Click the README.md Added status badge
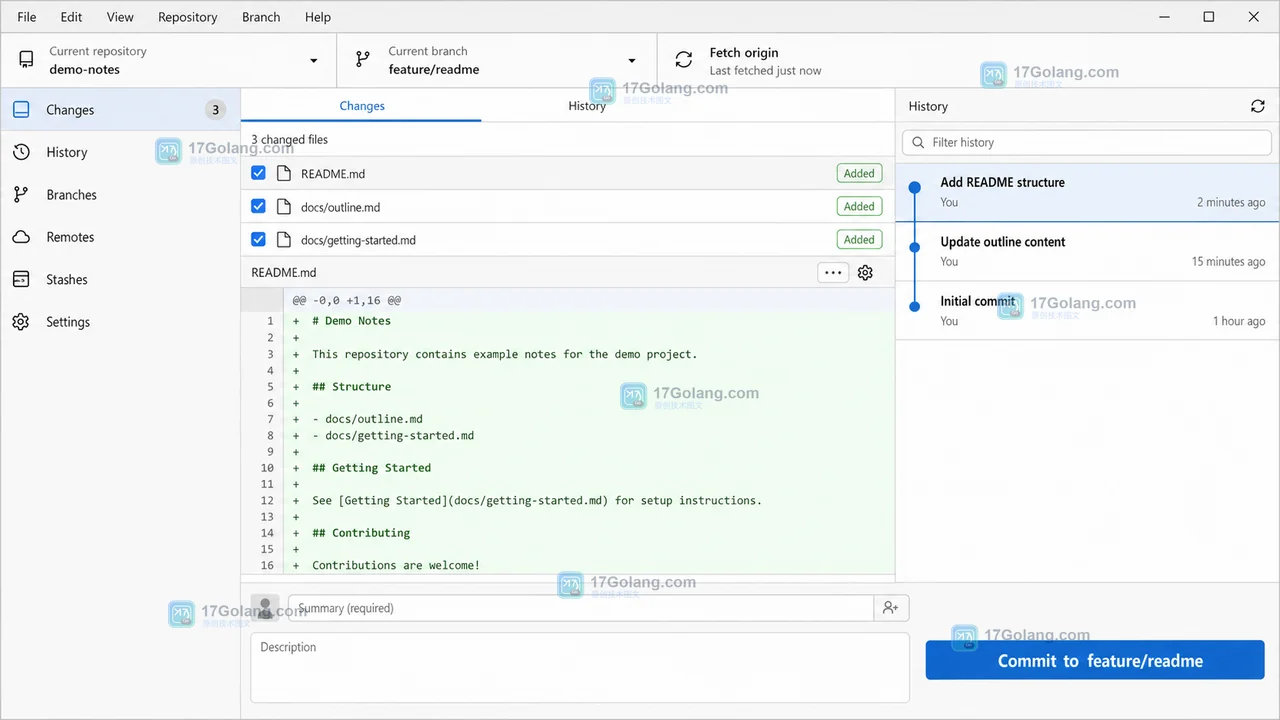The width and height of the screenshot is (1280, 720). [859, 173]
